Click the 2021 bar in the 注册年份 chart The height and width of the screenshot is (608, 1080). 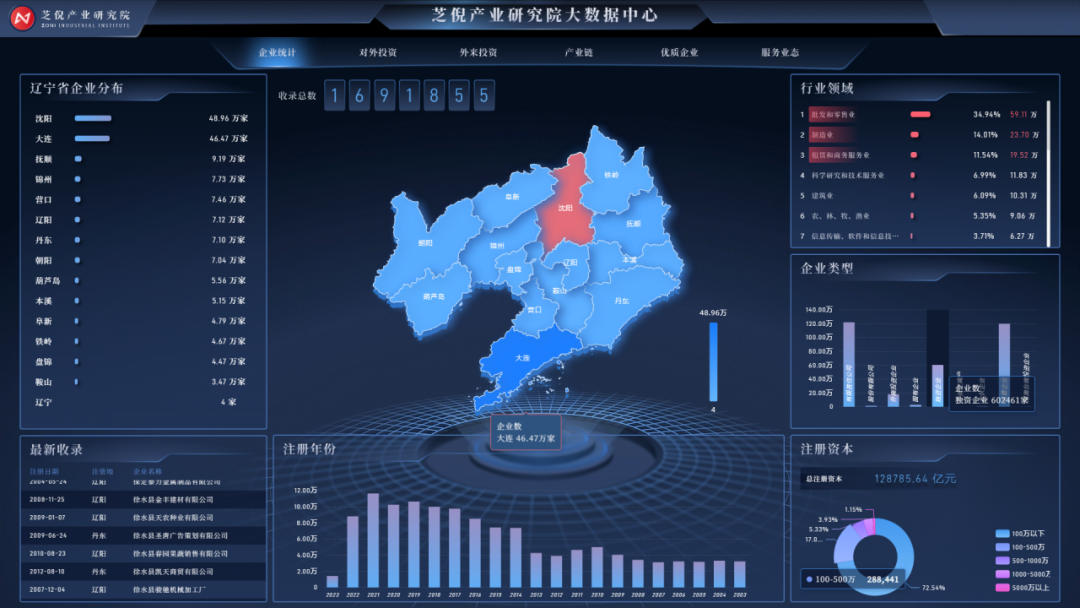(x=373, y=540)
